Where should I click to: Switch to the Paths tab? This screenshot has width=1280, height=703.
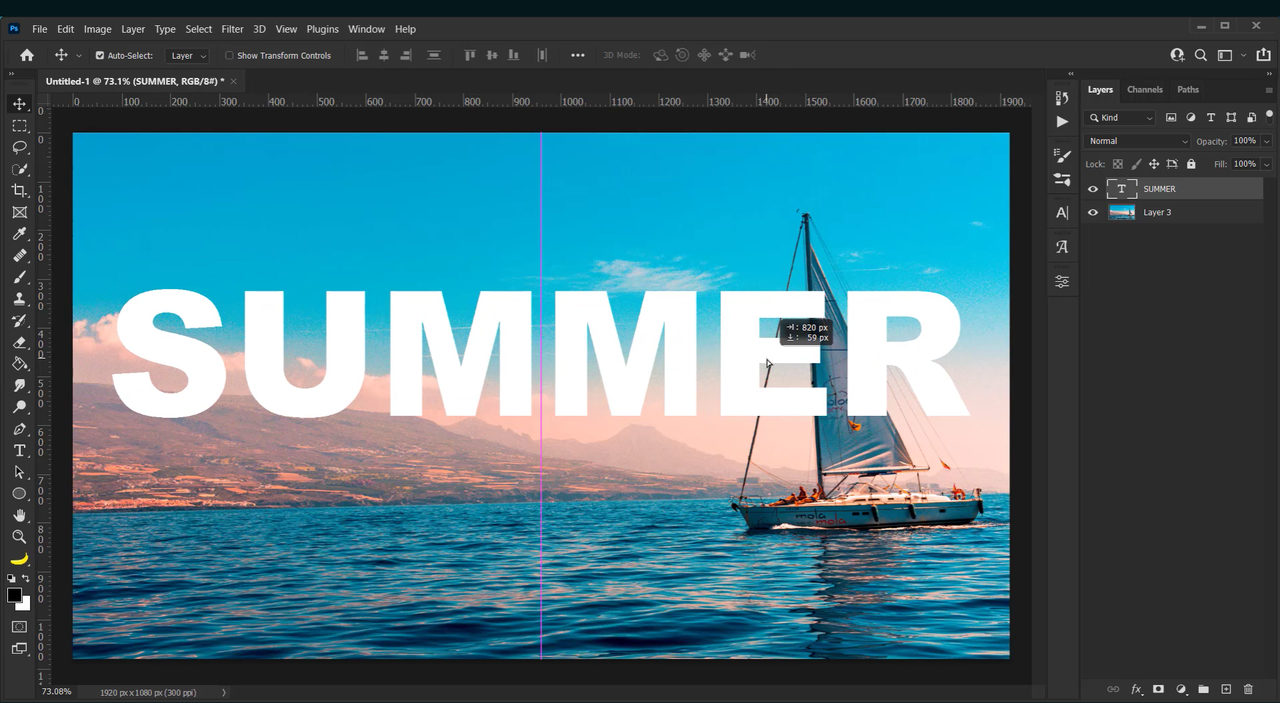tap(1188, 90)
